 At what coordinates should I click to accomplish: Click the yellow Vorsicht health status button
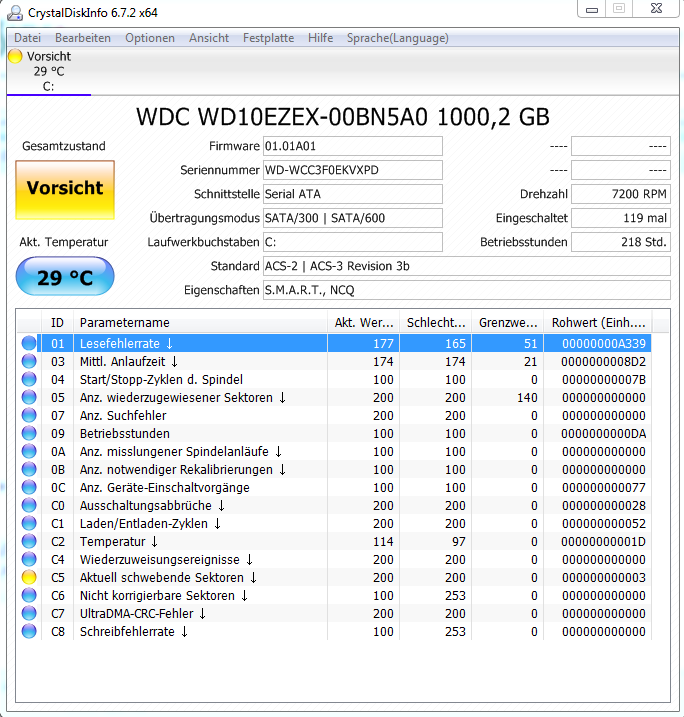65,190
